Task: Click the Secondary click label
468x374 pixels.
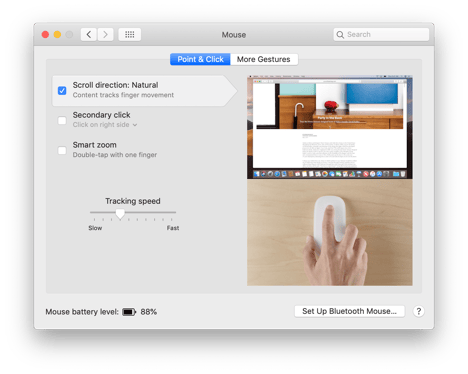Action: coord(101,115)
